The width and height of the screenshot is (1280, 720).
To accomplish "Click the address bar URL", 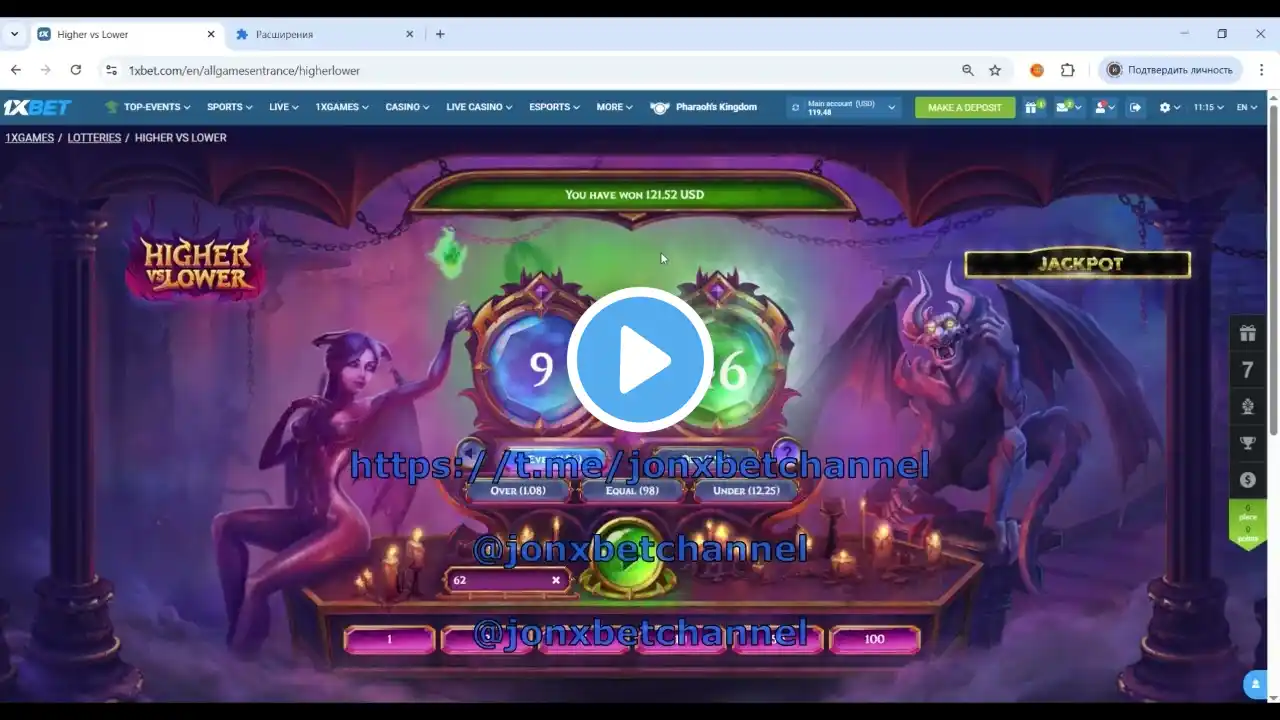I will [244, 70].
